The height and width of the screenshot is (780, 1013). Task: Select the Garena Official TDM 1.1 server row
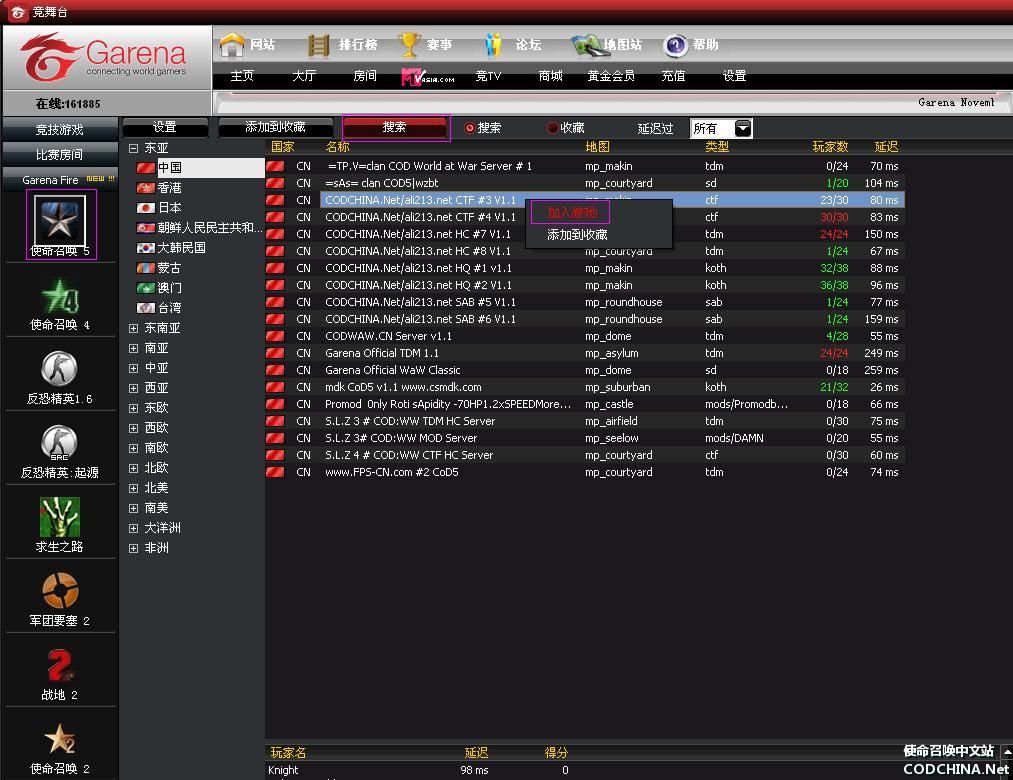coord(585,353)
